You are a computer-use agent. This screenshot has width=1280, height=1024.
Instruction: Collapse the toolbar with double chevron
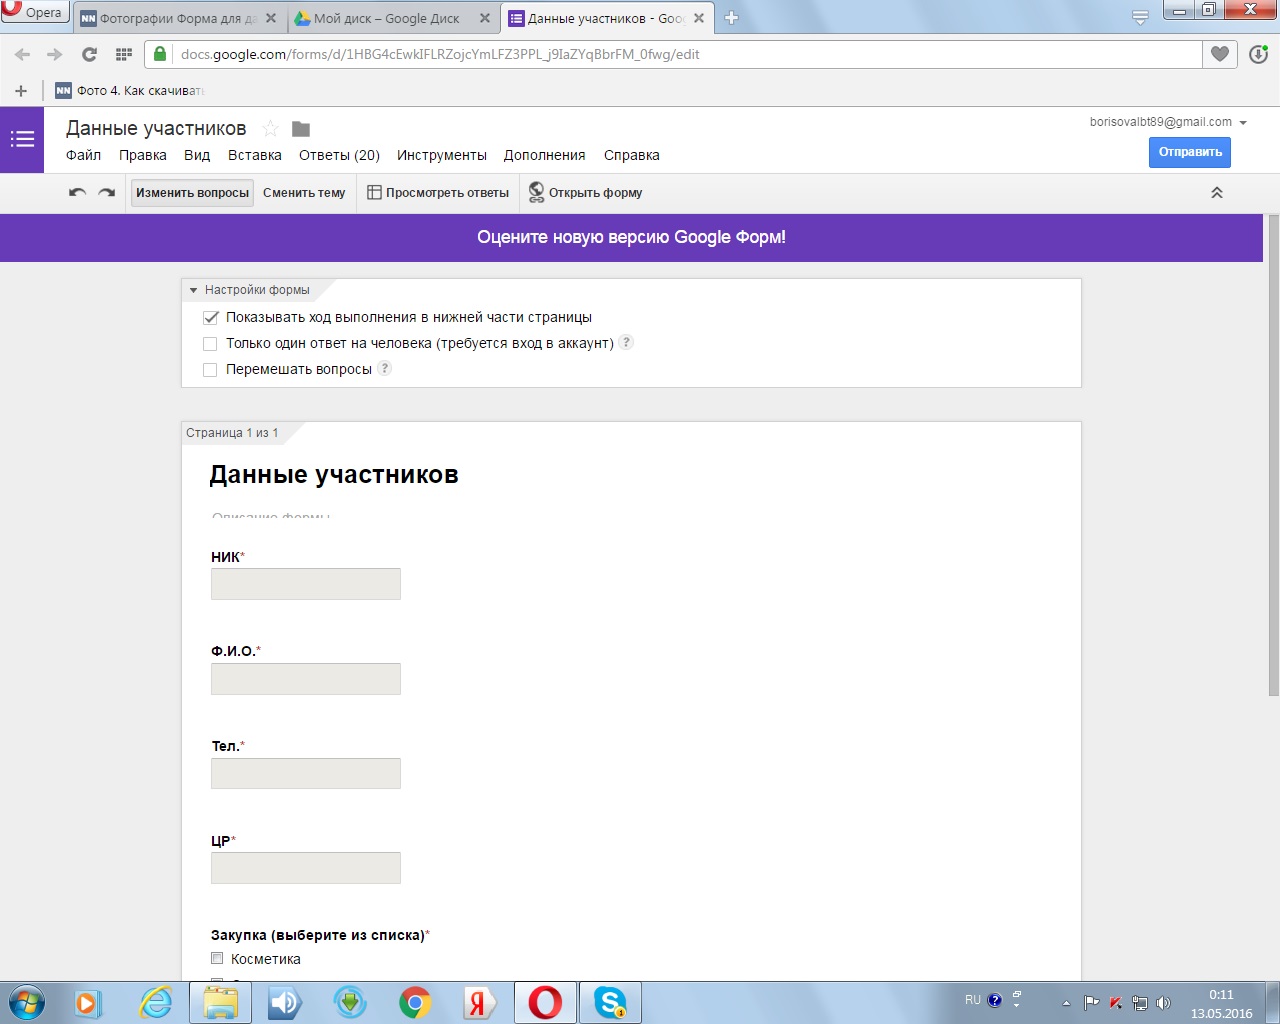[1217, 192]
